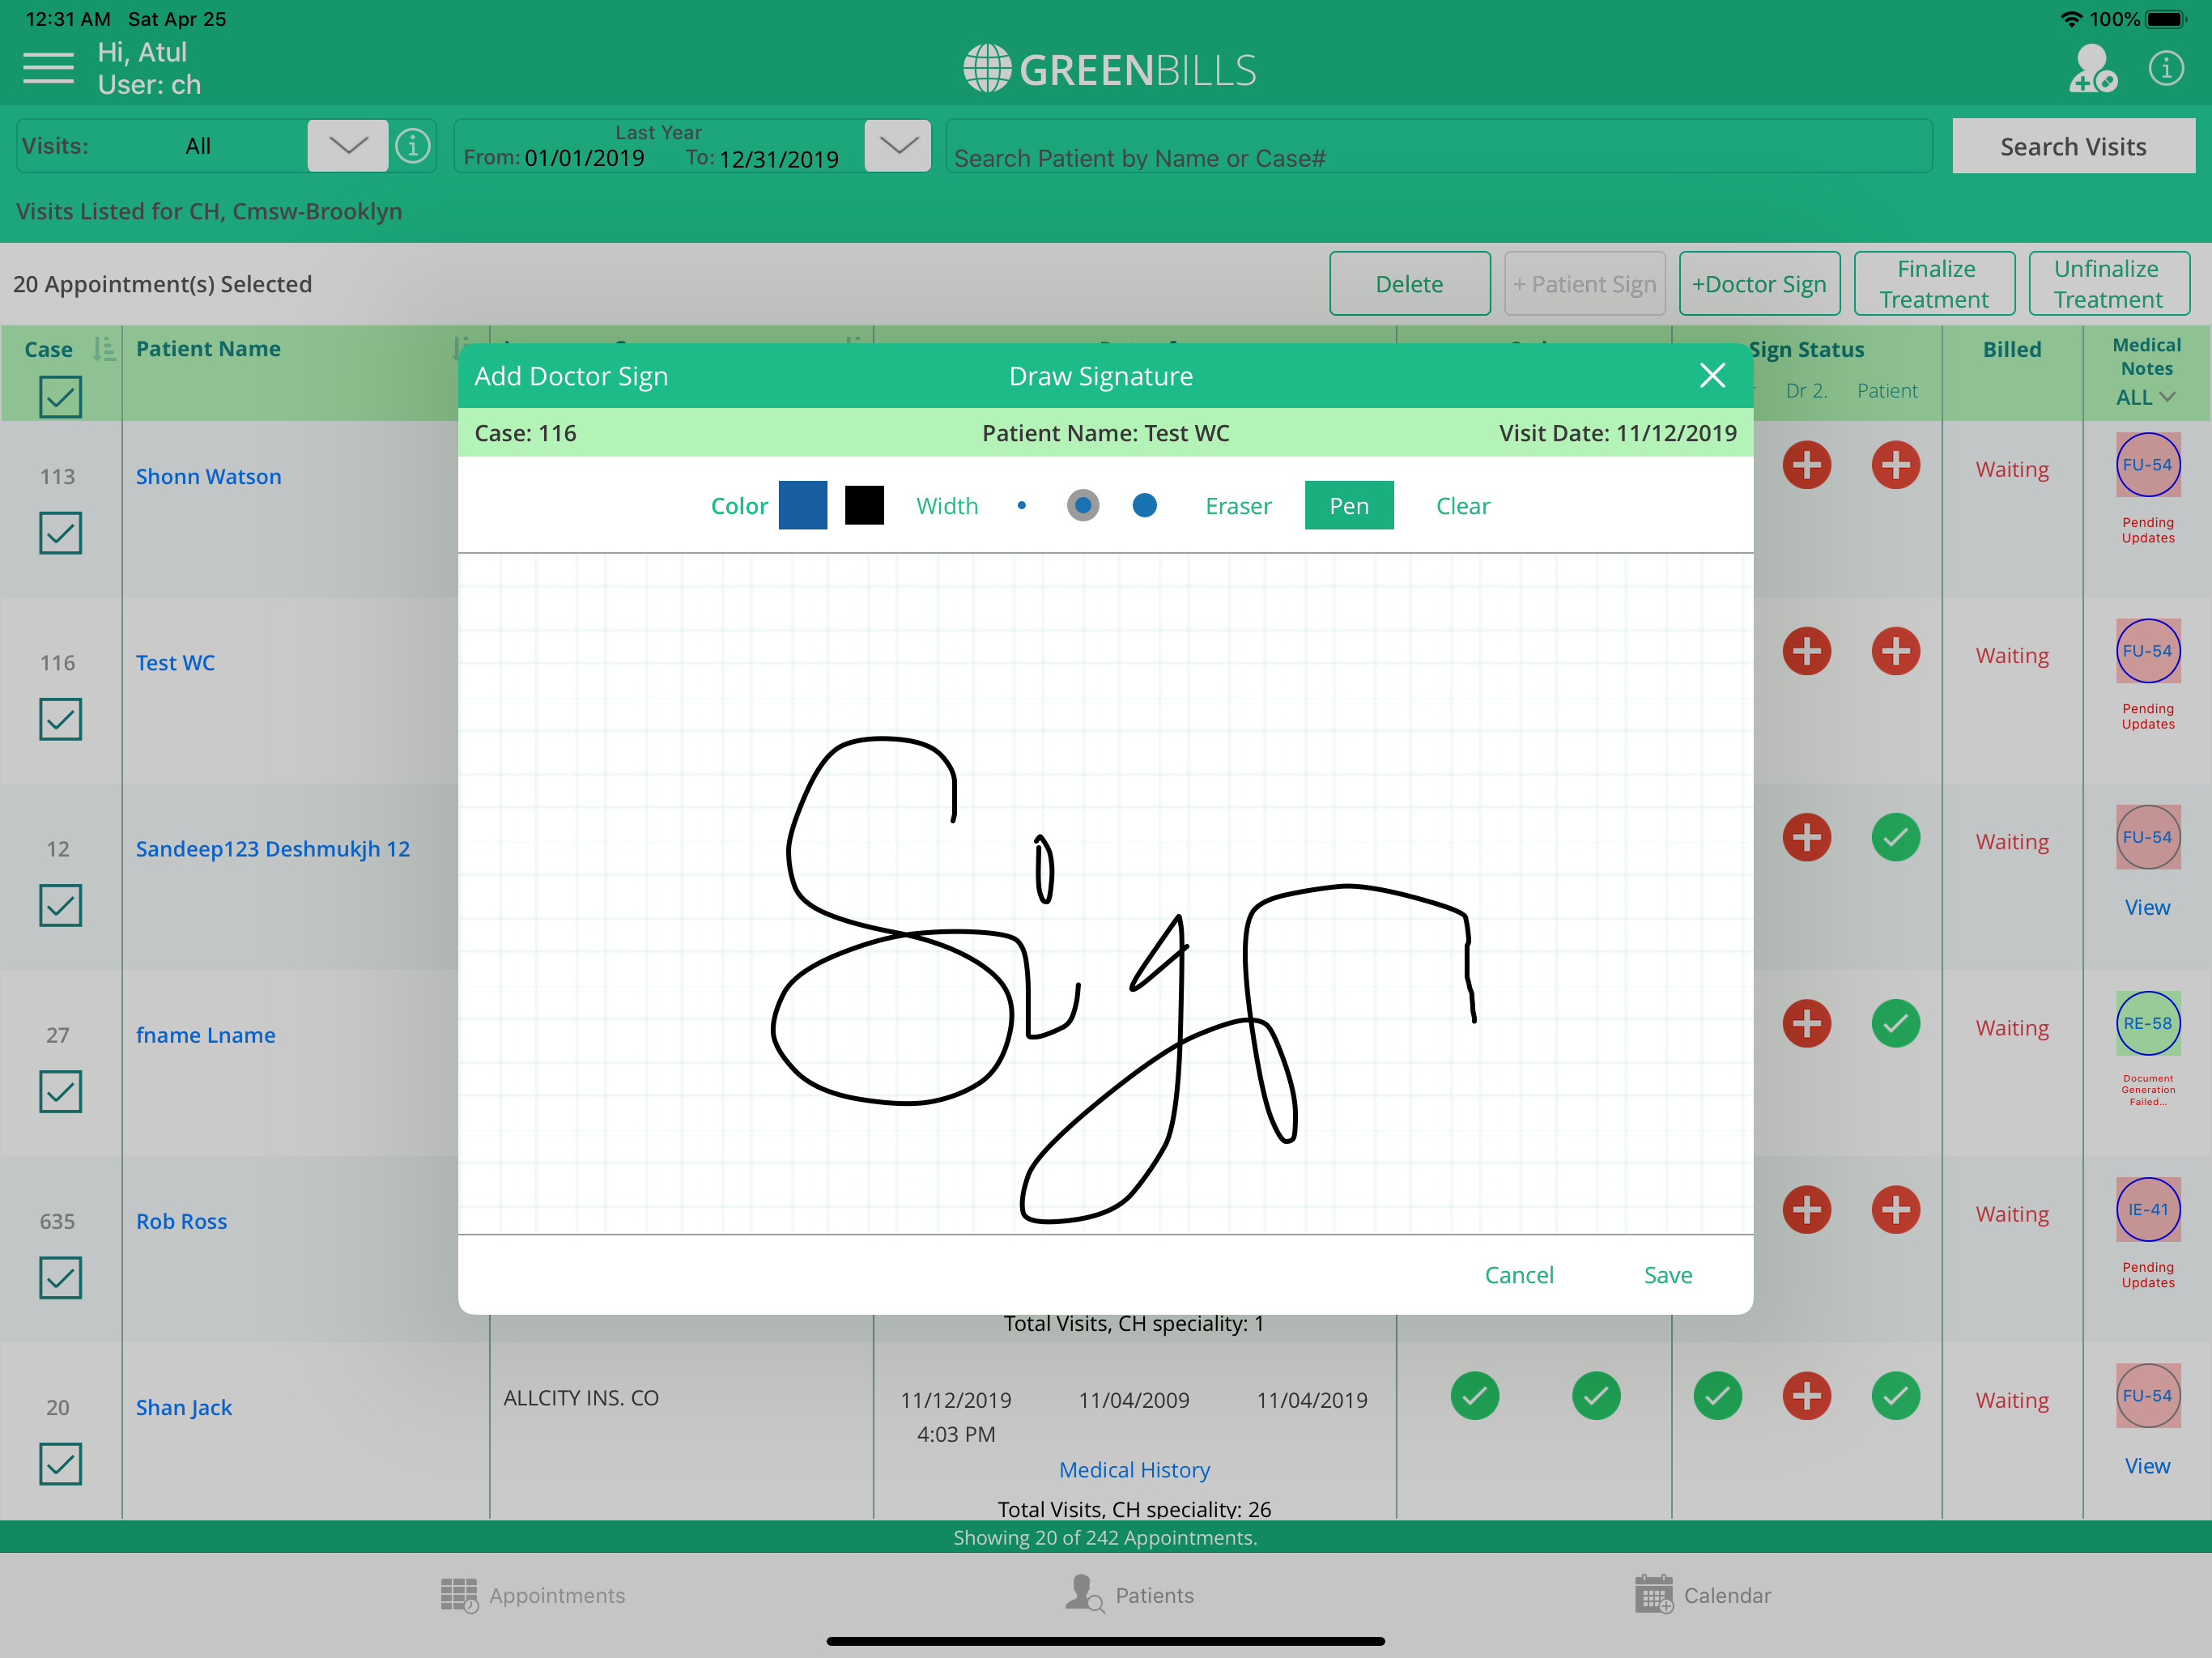Uncheck case 116 checkbox
This screenshot has height=1658, width=2212.
point(60,719)
